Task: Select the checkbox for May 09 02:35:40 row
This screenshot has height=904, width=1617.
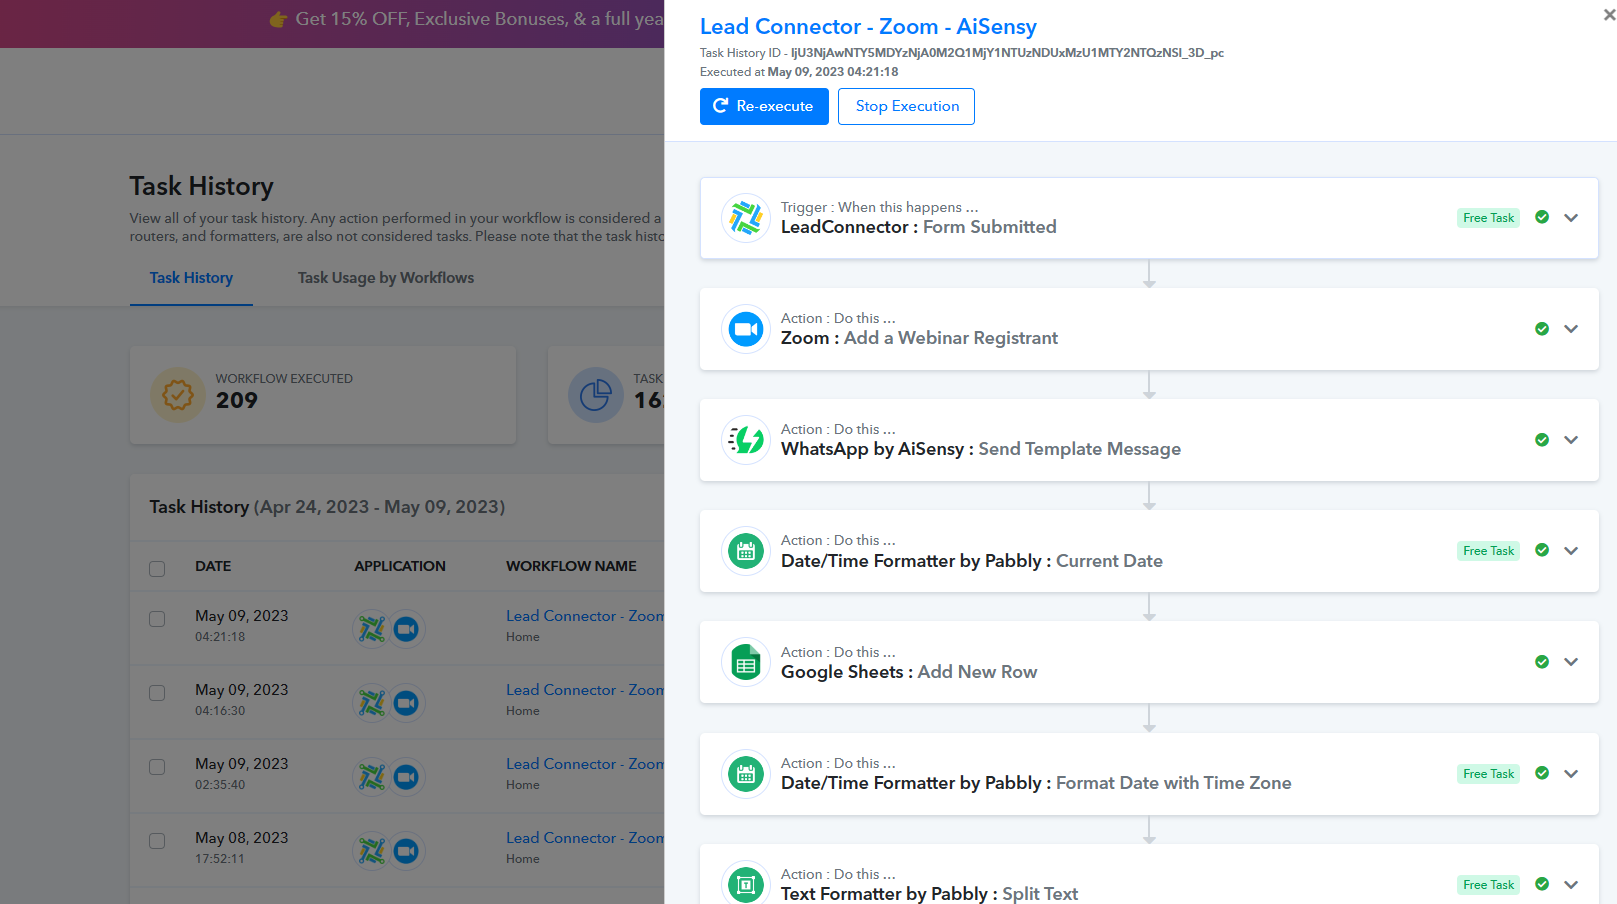Action: click(x=157, y=767)
